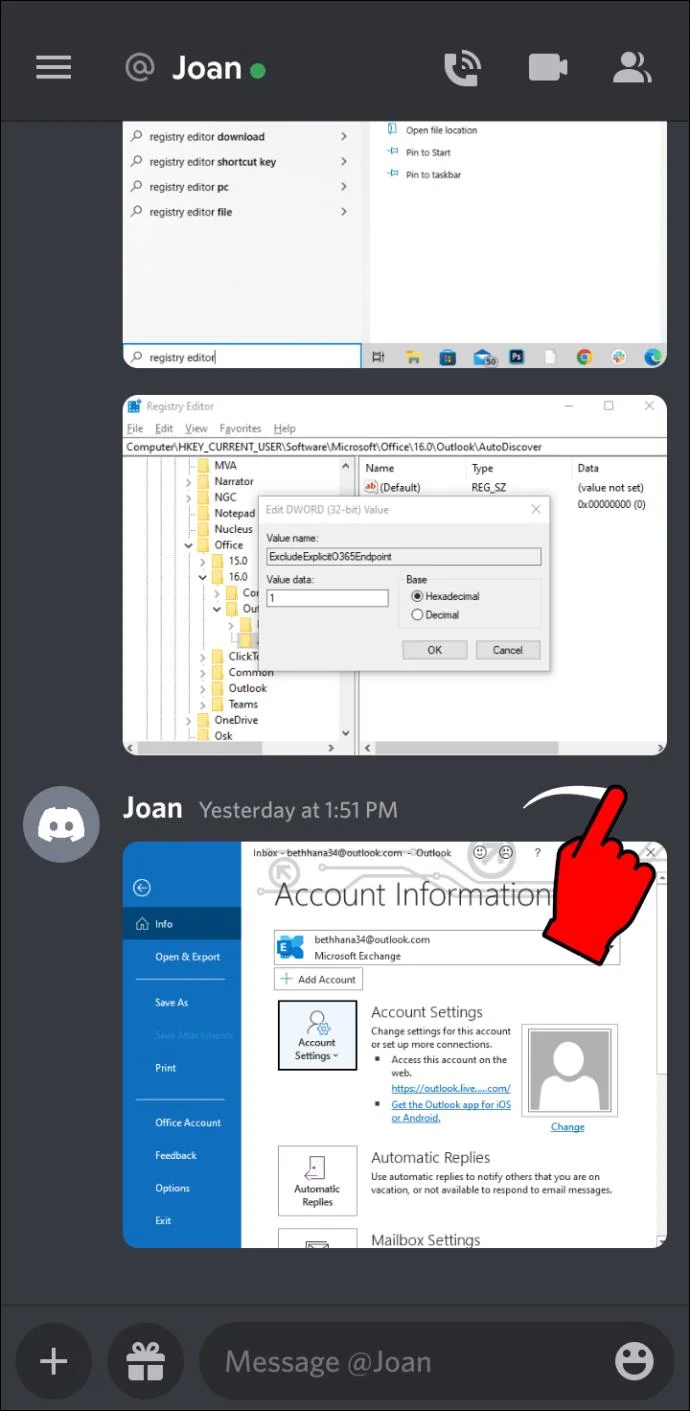
Task: Tap the Joan username above the Outlook image
Action: coord(152,808)
